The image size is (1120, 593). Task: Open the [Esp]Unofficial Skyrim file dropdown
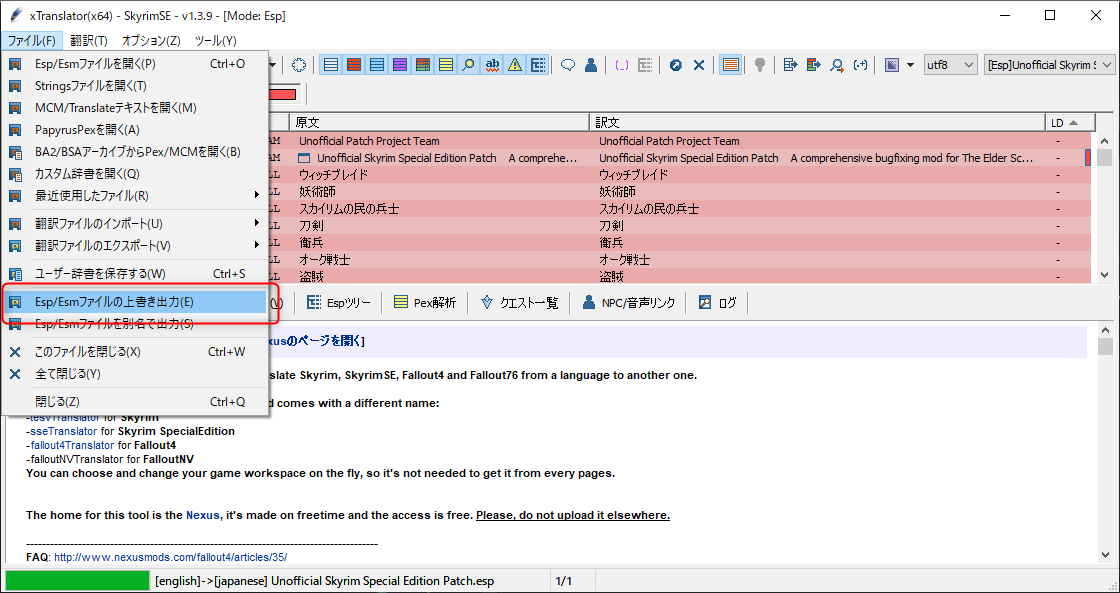click(1049, 65)
